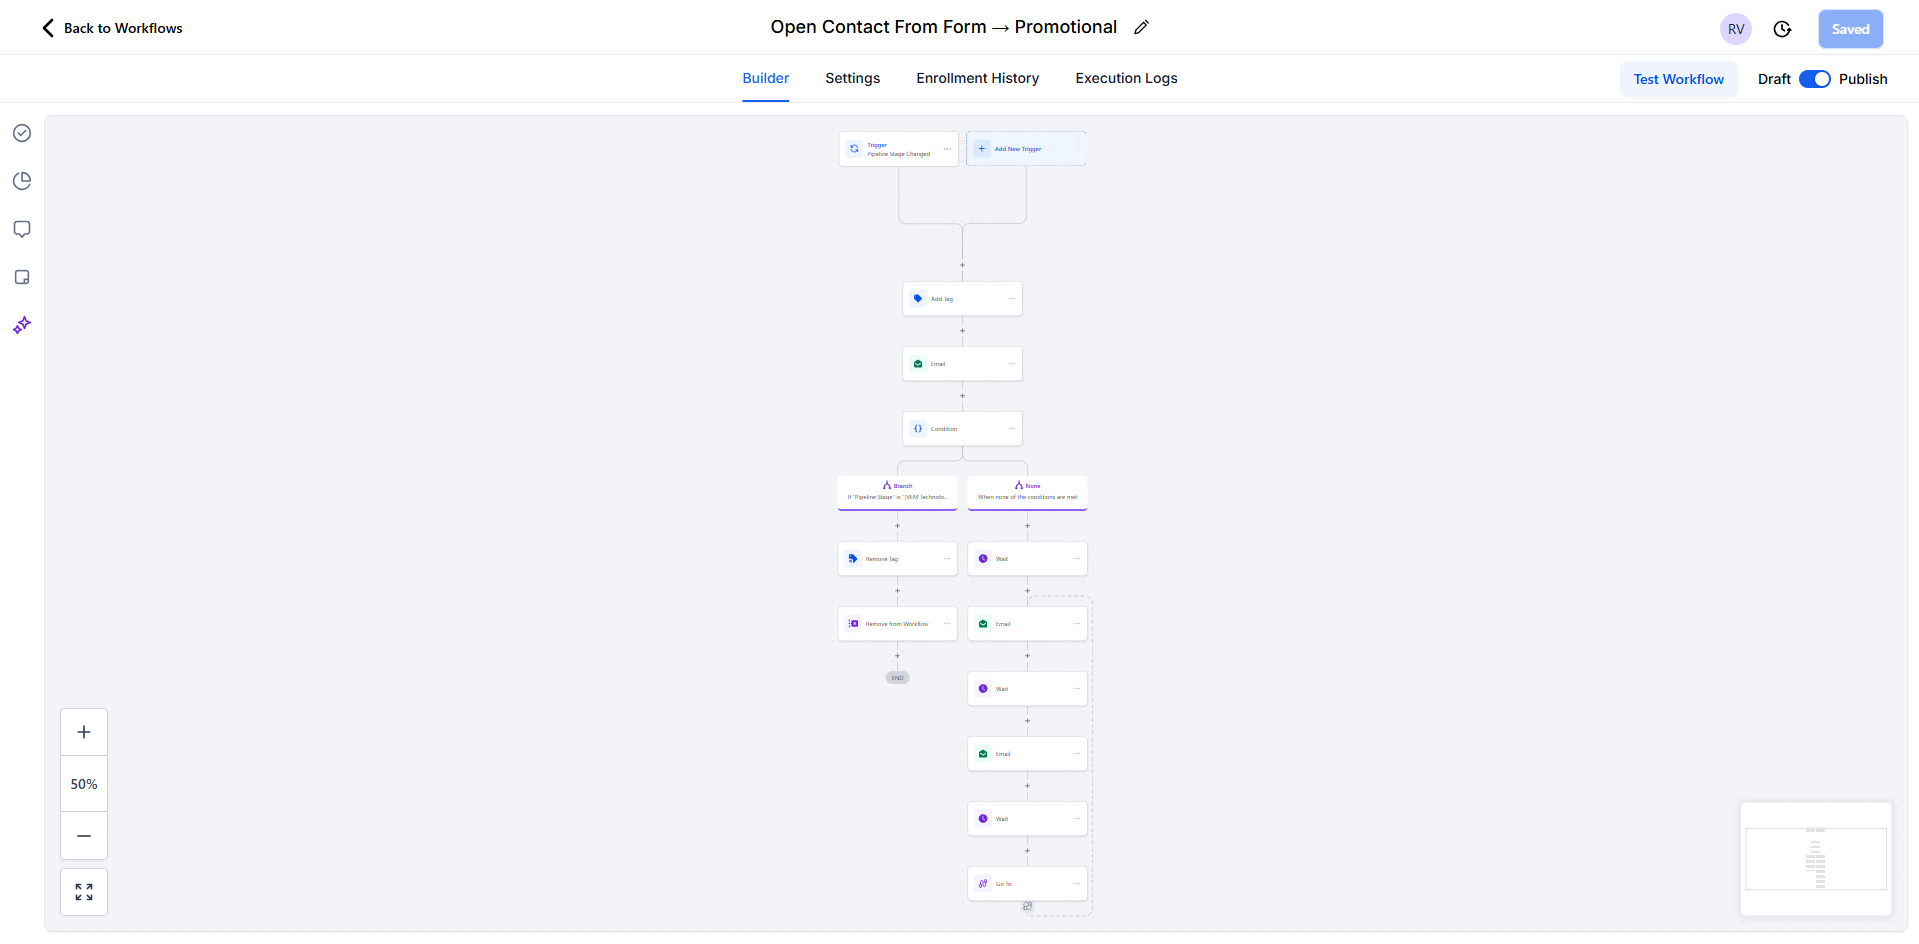The width and height of the screenshot is (1919, 944).
Task: Open three-dot menu on Wait node above Go To
Action: 1076,818
